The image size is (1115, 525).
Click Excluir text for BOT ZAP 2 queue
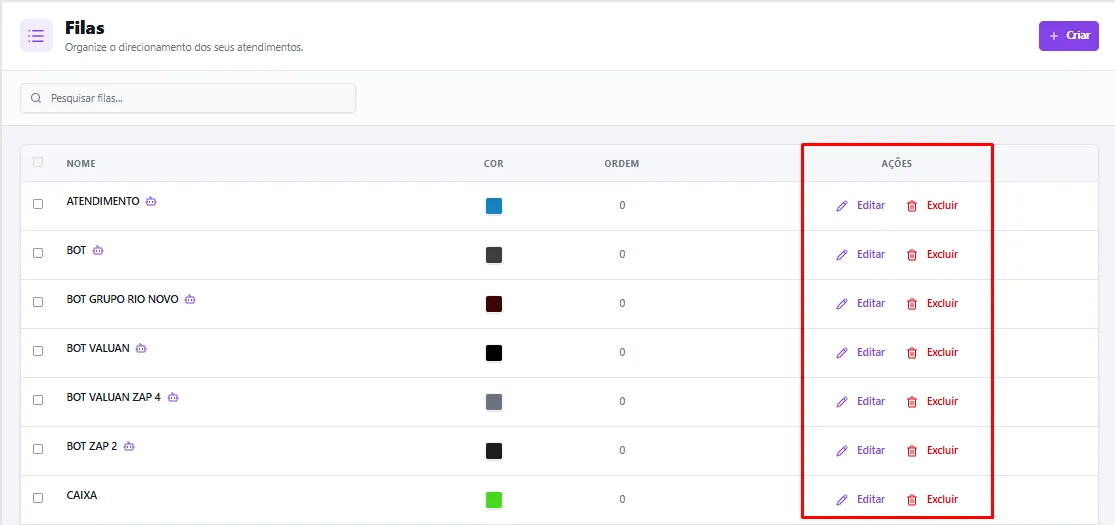pos(942,450)
